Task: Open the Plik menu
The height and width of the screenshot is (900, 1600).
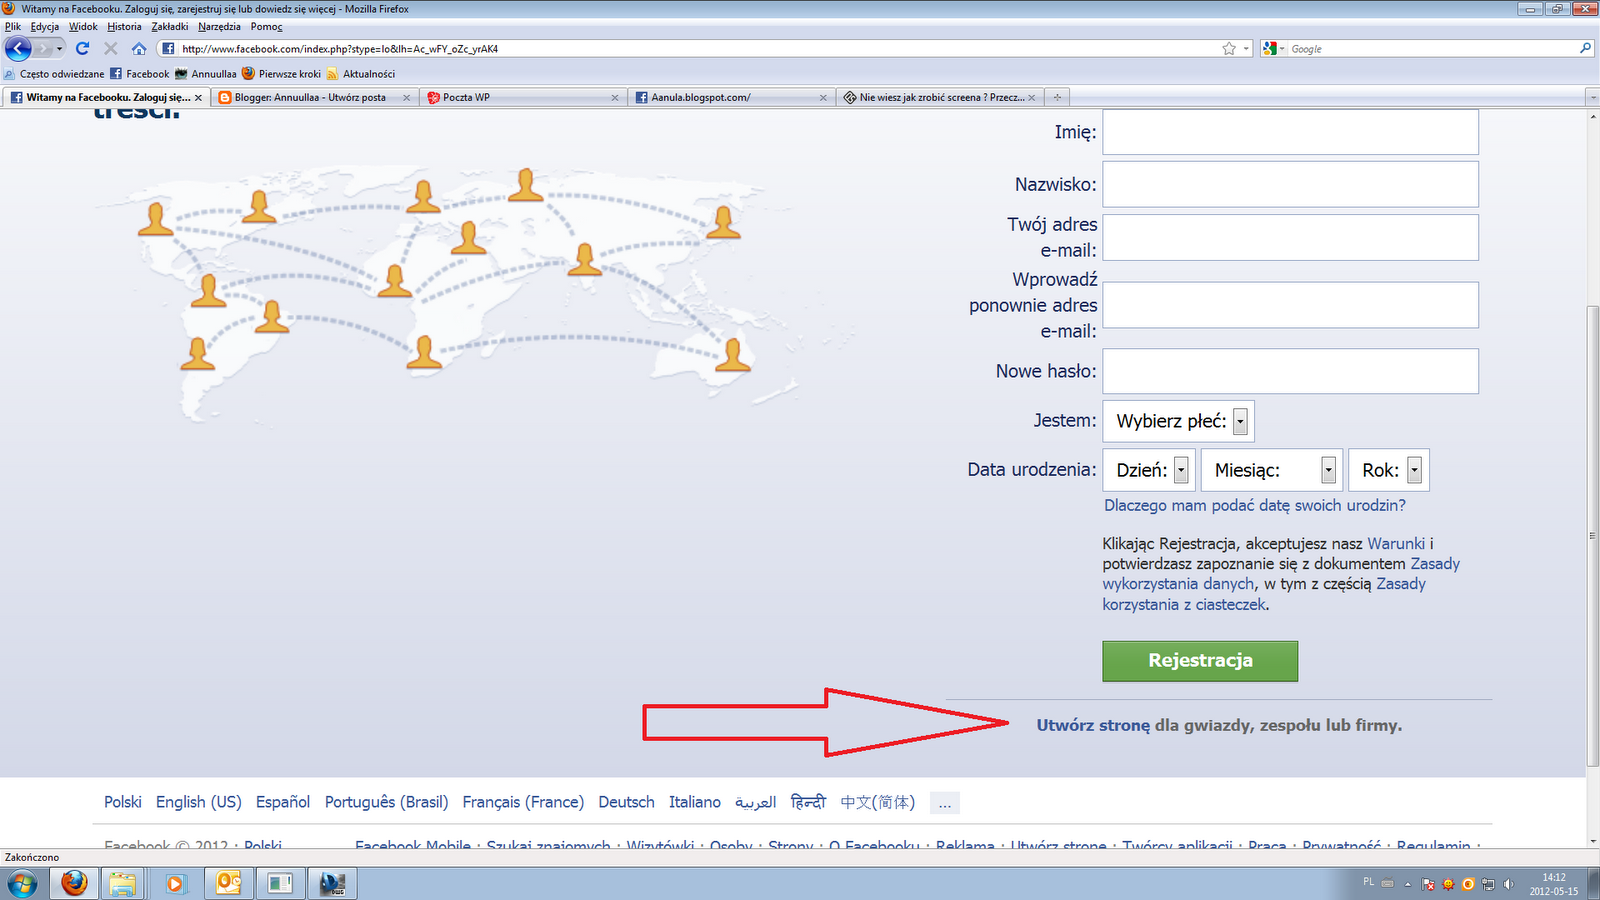Action: click(13, 26)
